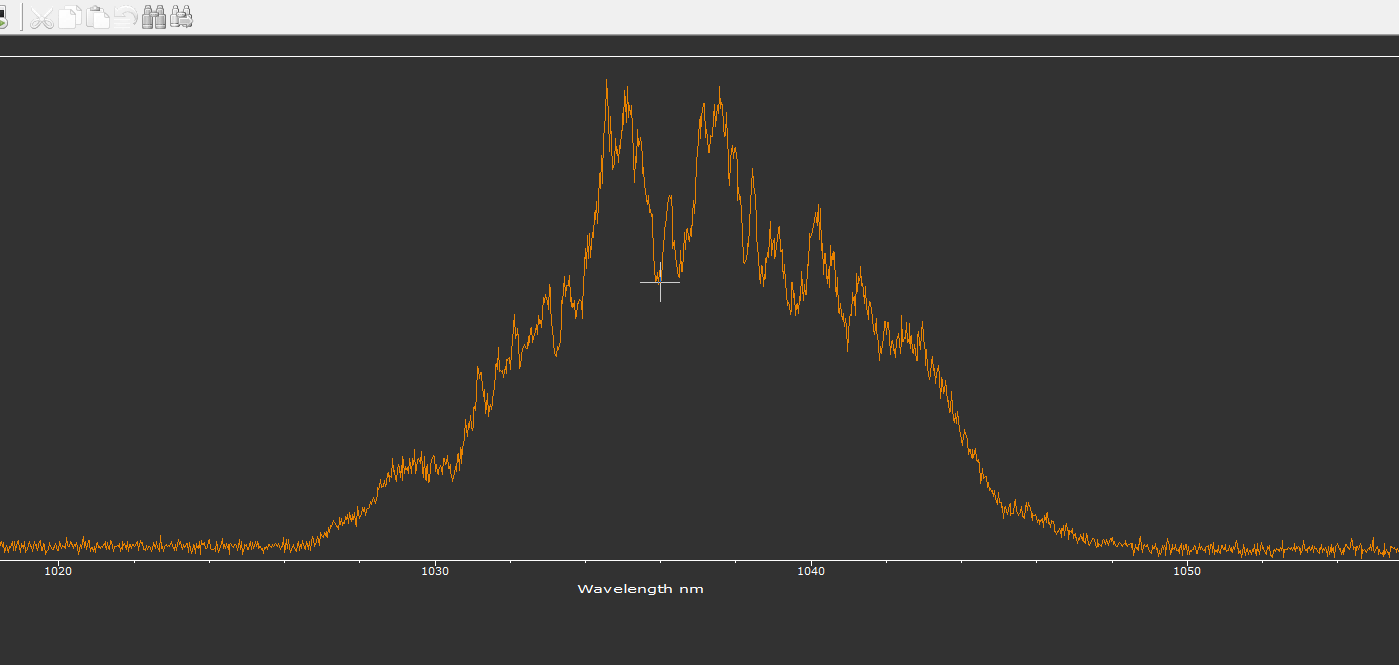The height and width of the screenshot is (665, 1399).
Task: Click the Cut scissors icon
Action: [x=41, y=17]
